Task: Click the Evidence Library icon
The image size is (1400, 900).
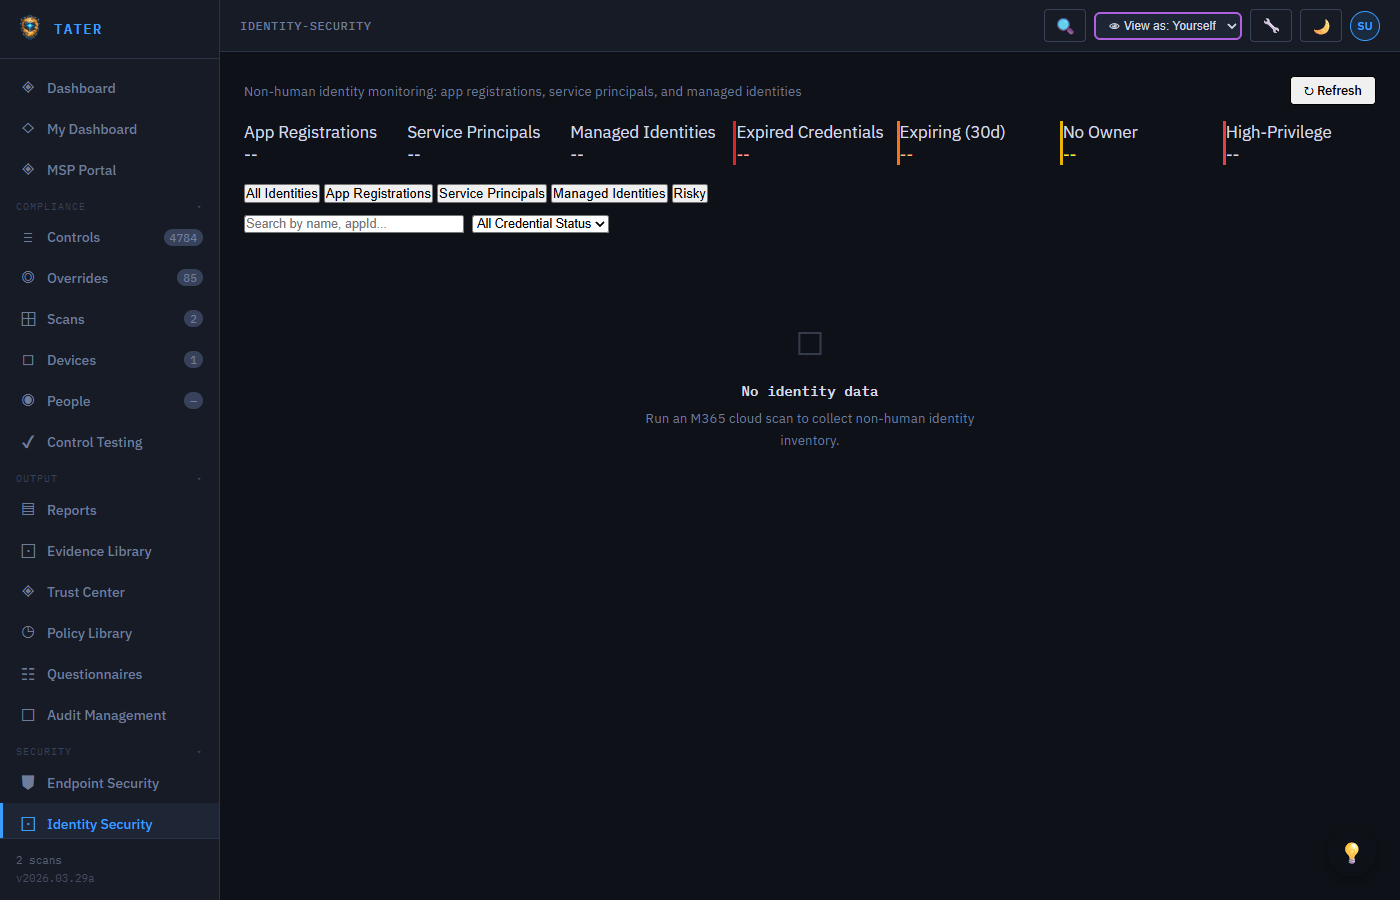Action: [x=28, y=551]
